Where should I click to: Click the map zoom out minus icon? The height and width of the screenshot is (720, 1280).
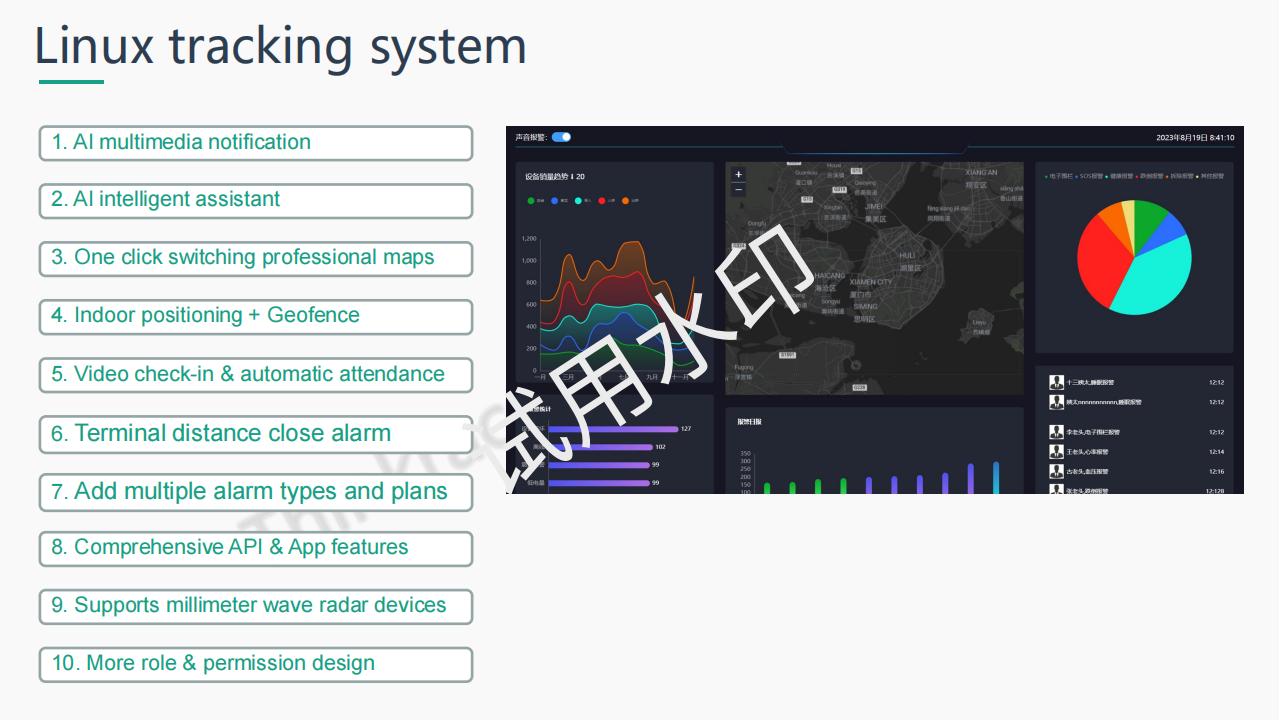(738, 189)
